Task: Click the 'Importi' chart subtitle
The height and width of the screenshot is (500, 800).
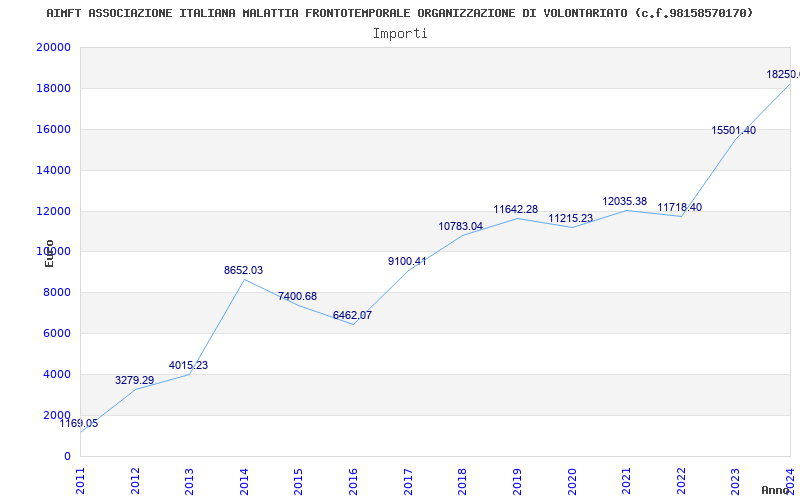Action: click(x=399, y=34)
